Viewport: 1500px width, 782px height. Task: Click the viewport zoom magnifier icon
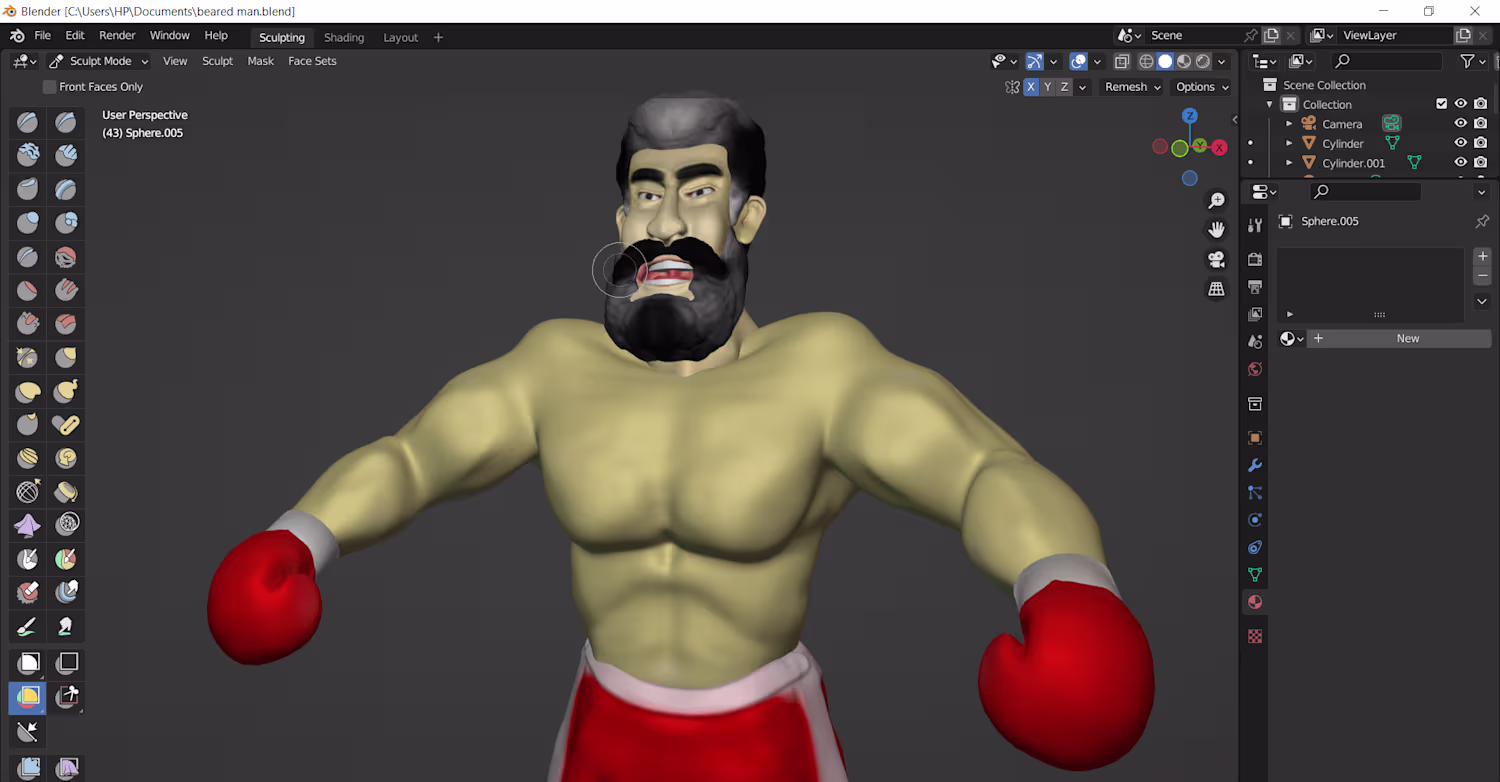[1216, 201]
